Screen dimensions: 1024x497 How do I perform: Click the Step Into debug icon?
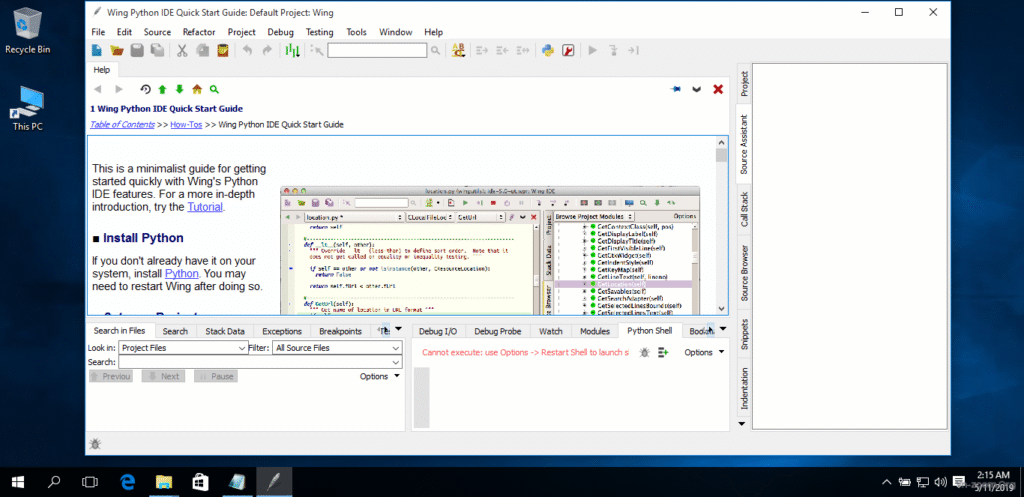tap(613, 50)
